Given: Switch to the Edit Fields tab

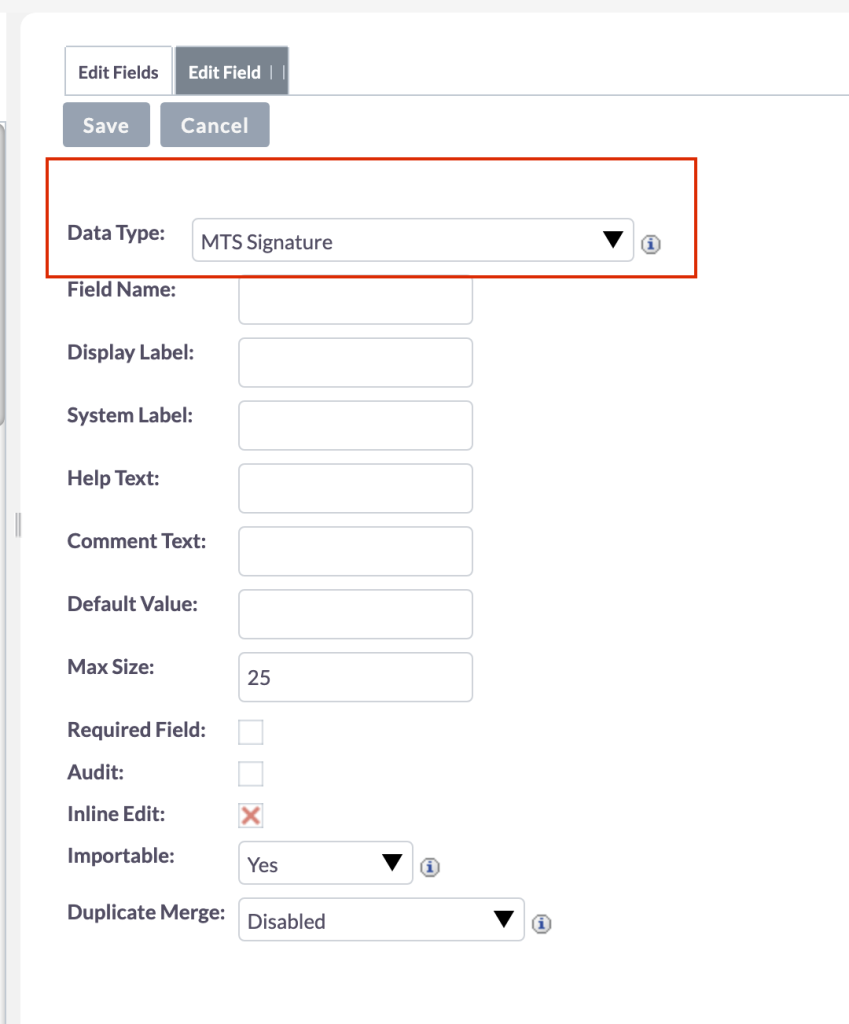Looking at the screenshot, I should pyautogui.click(x=118, y=71).
